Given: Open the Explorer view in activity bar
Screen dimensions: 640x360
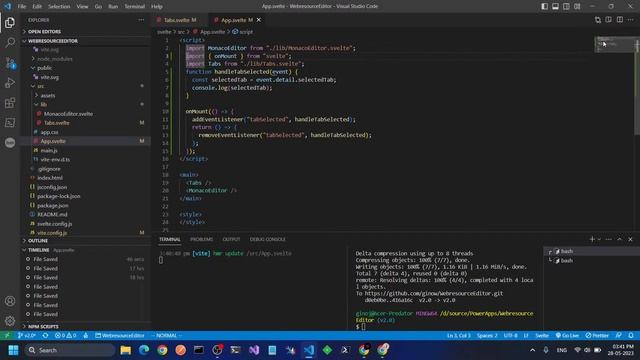Looking at the screenshot, I should [x=10, y=22].
